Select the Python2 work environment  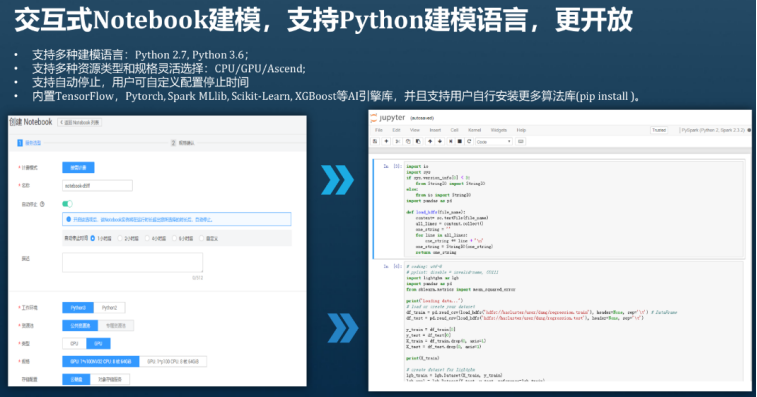[x=110, y=308]
